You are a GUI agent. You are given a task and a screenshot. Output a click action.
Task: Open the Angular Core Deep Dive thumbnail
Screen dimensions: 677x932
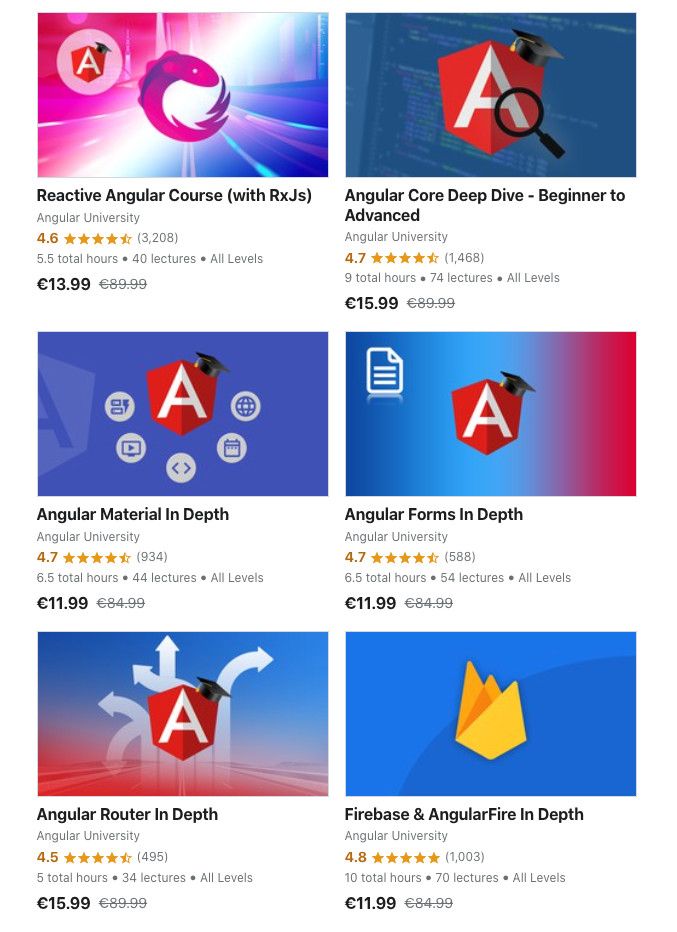click(490, 95)
